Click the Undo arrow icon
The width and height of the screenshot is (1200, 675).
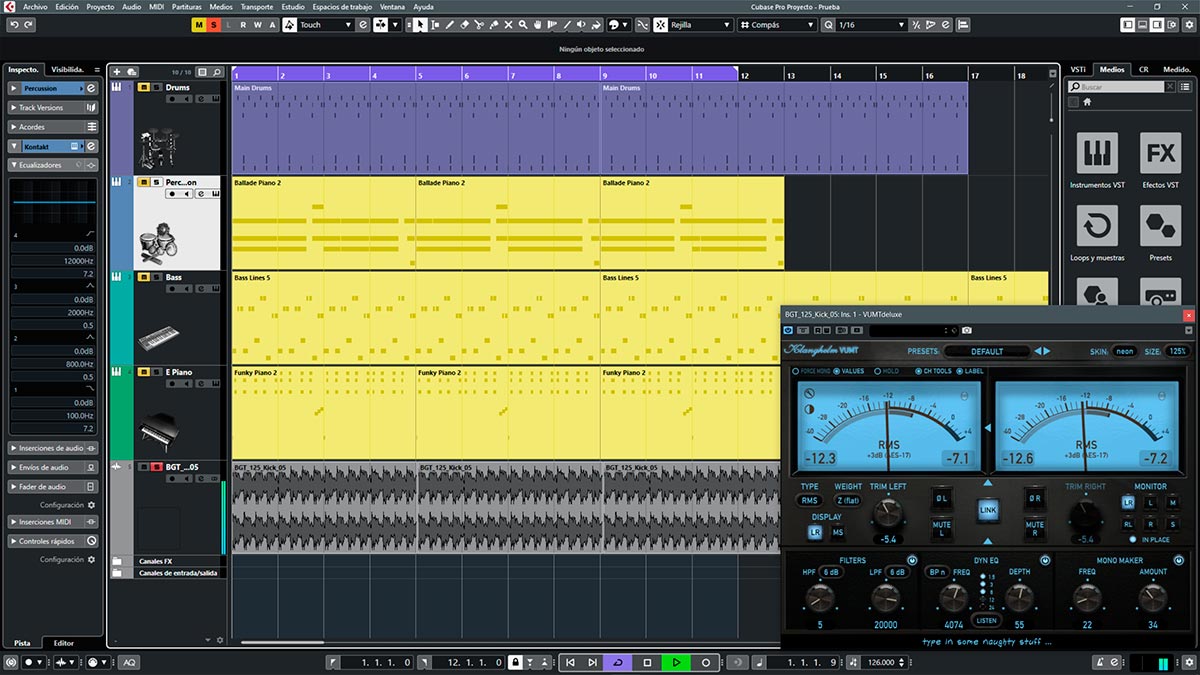[x=12, y=24]
